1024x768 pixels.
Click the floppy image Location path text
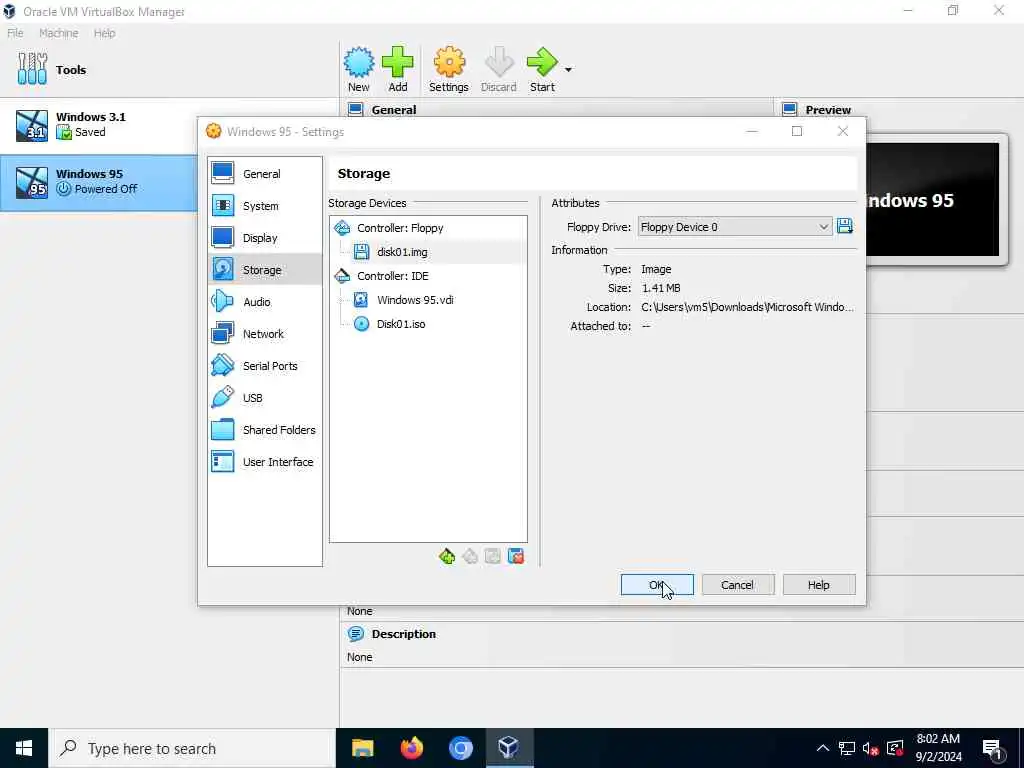pos(747,307)
